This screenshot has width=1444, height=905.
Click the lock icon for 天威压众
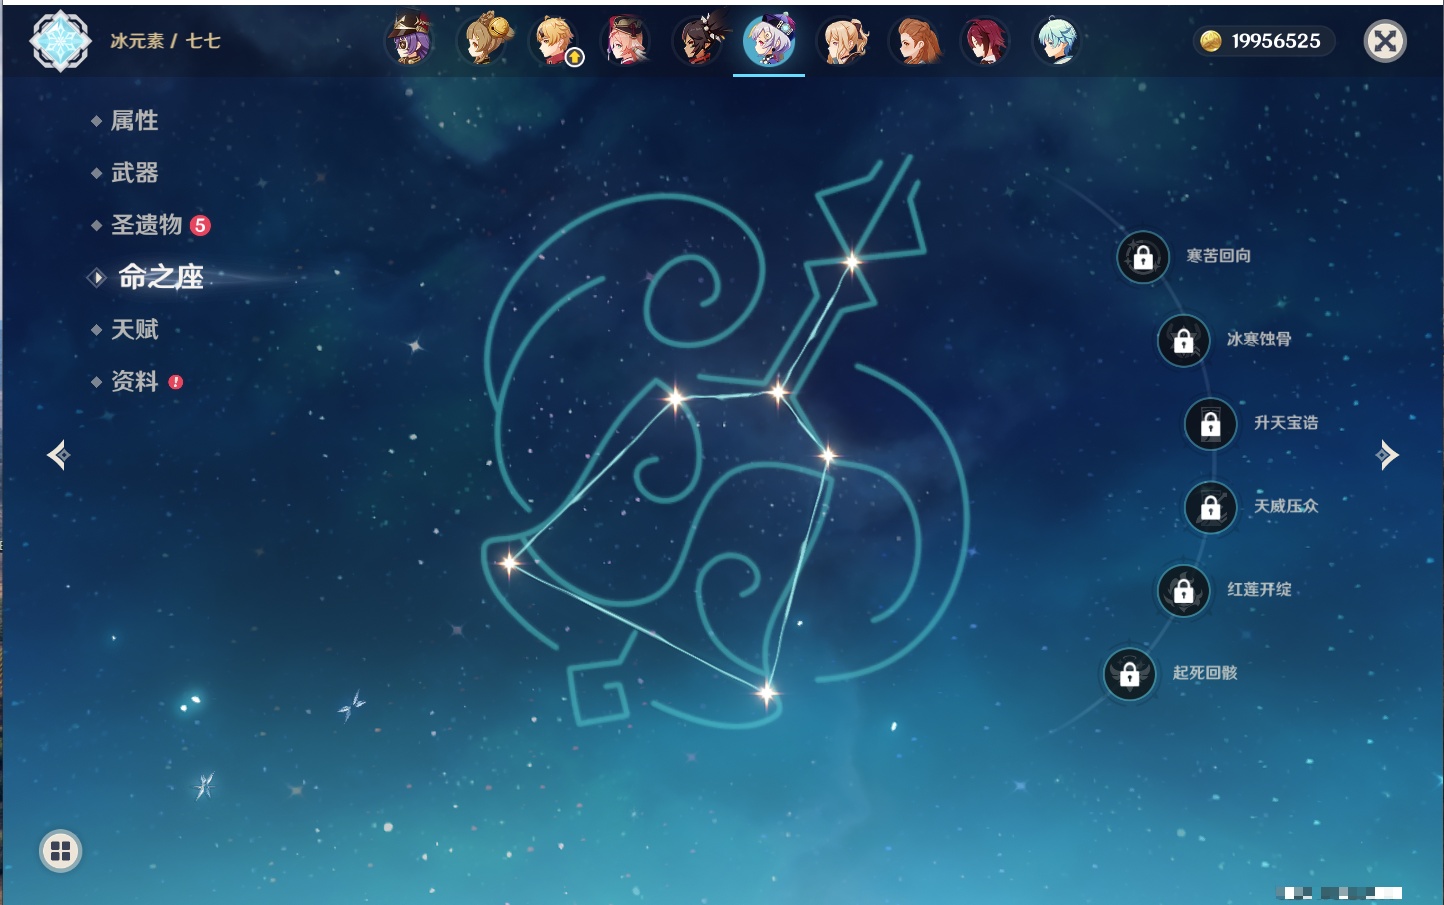pos(1210,507)
